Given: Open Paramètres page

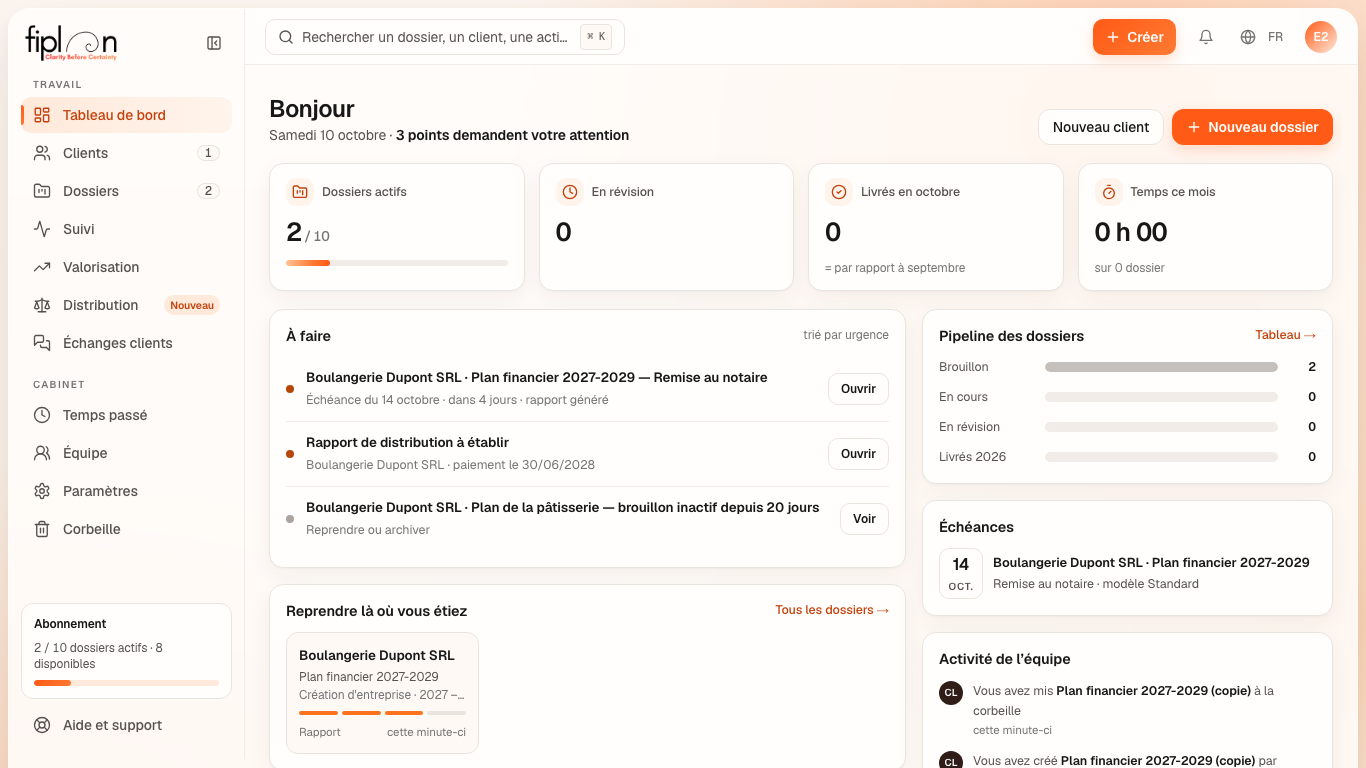Looking at the screenshot, I should 126,491.
